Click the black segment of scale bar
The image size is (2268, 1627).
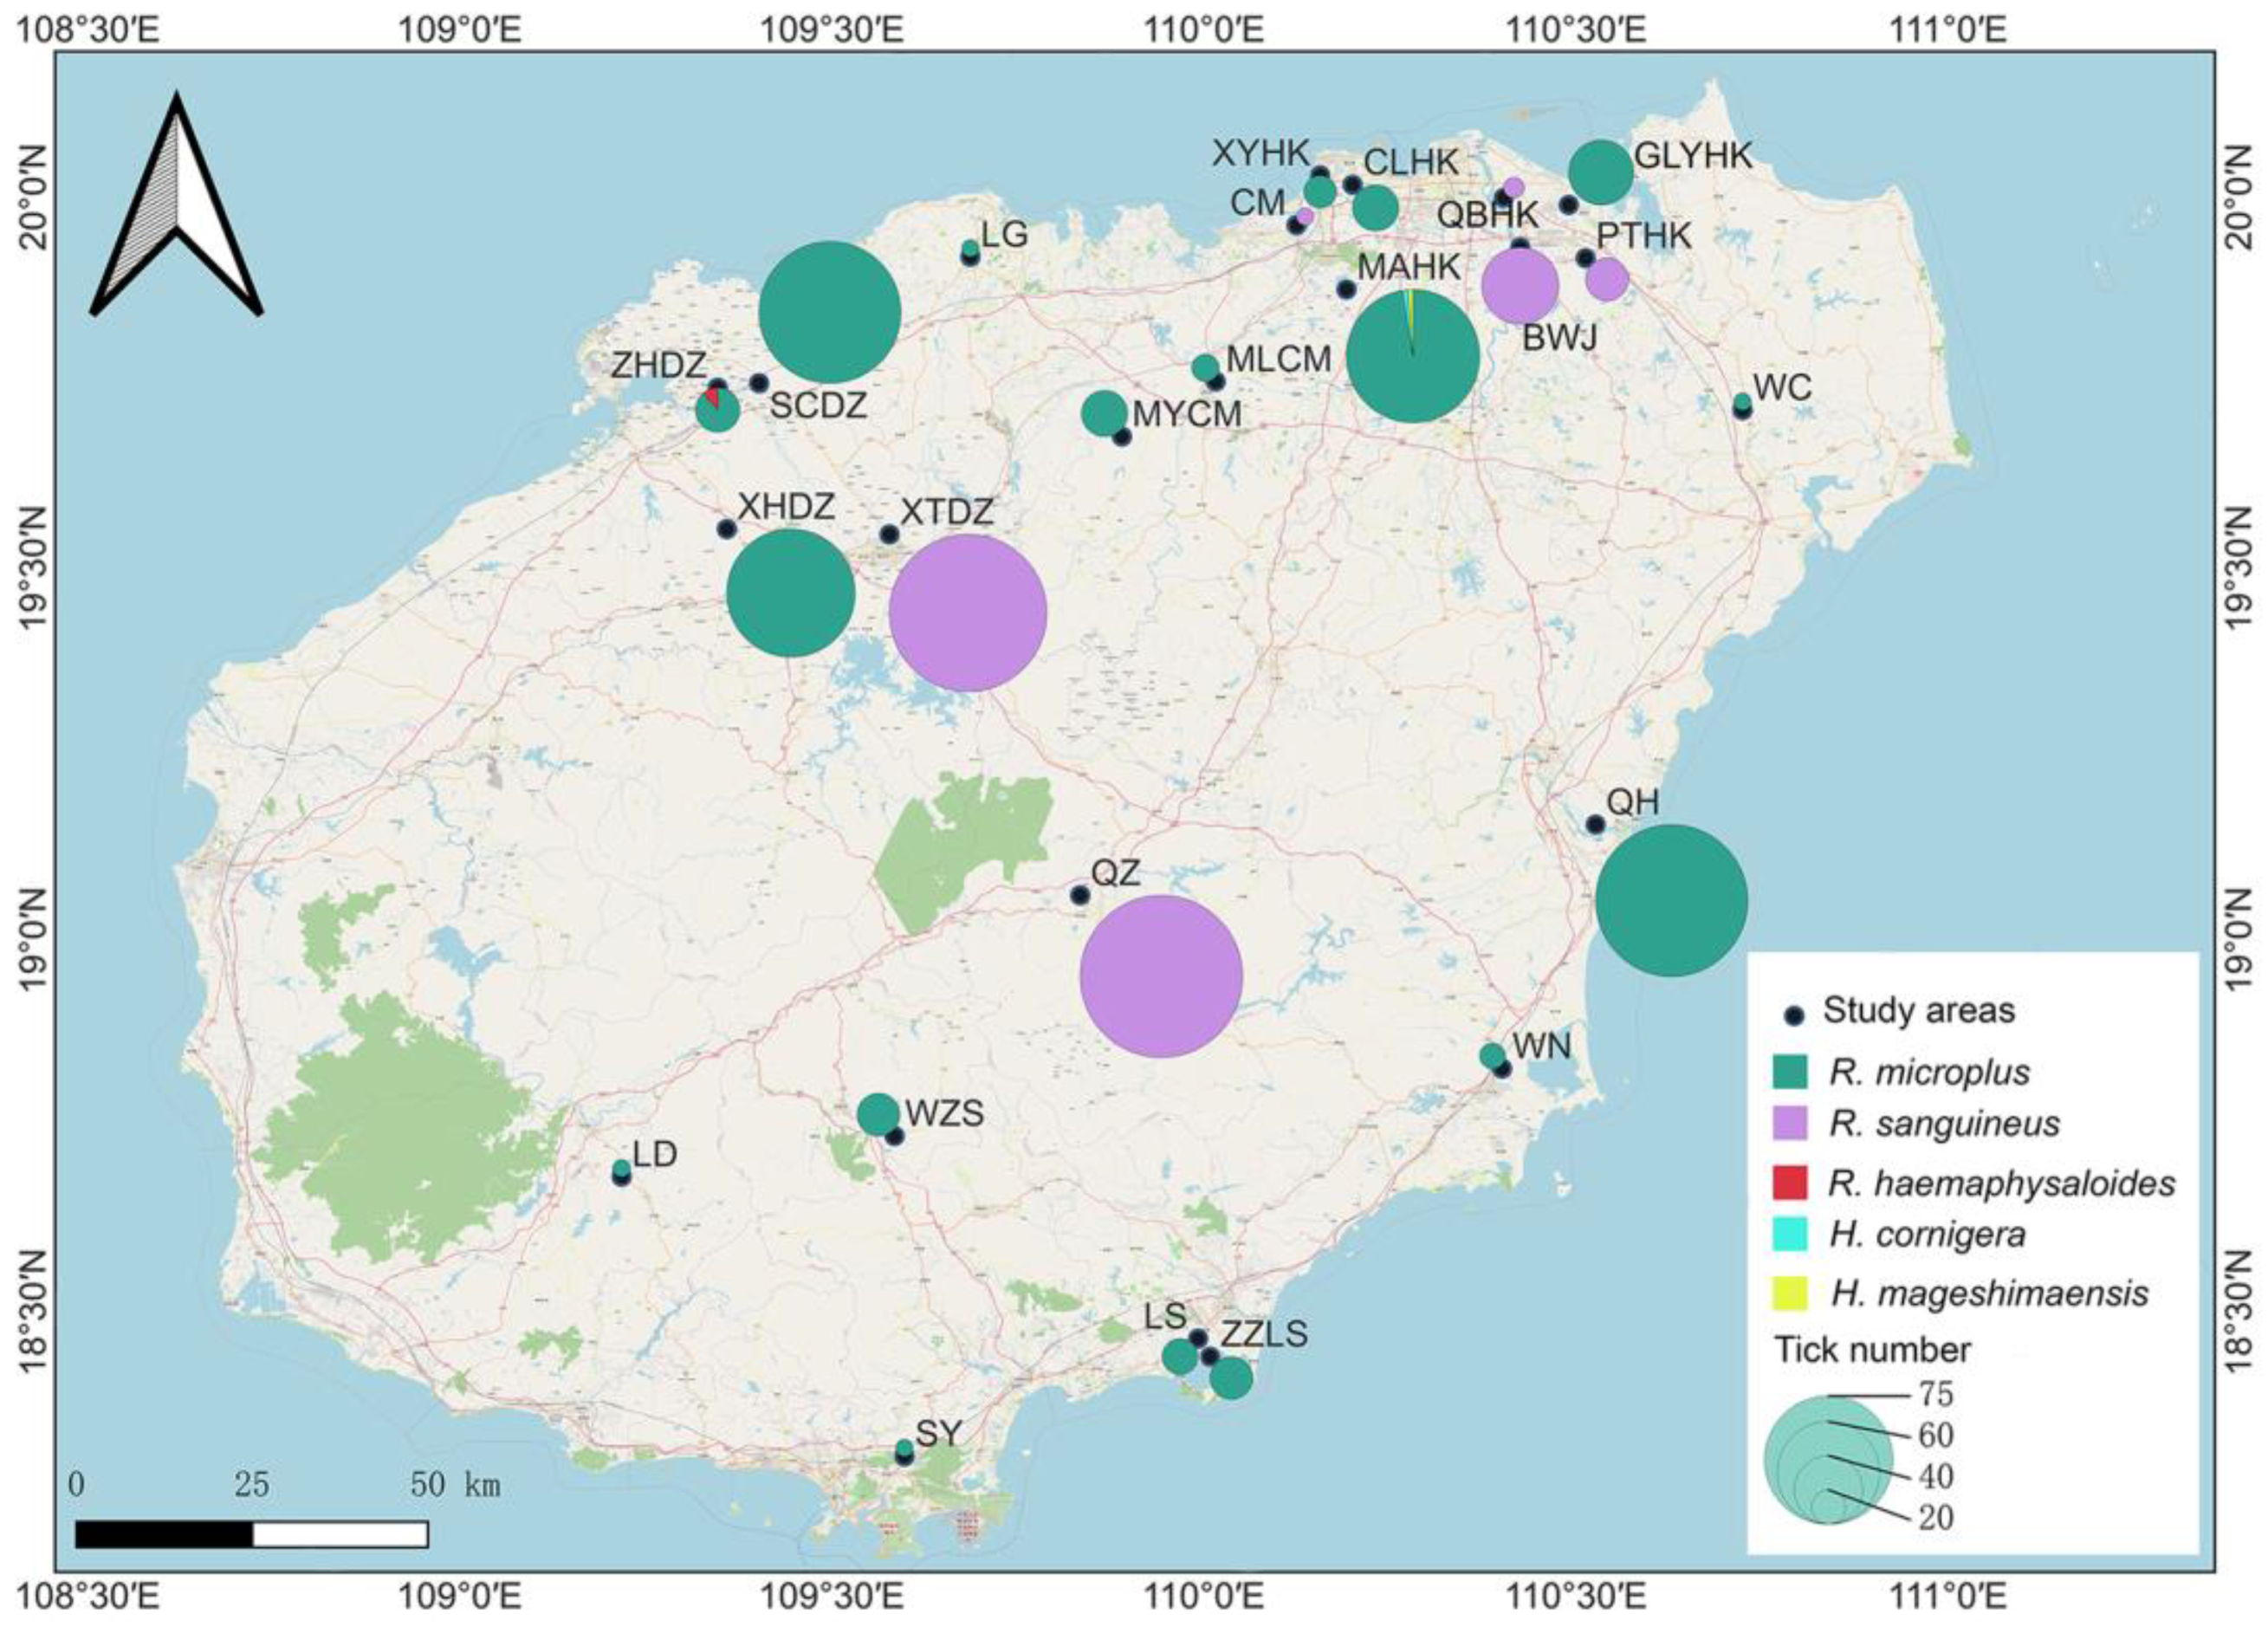(163, 1534)
